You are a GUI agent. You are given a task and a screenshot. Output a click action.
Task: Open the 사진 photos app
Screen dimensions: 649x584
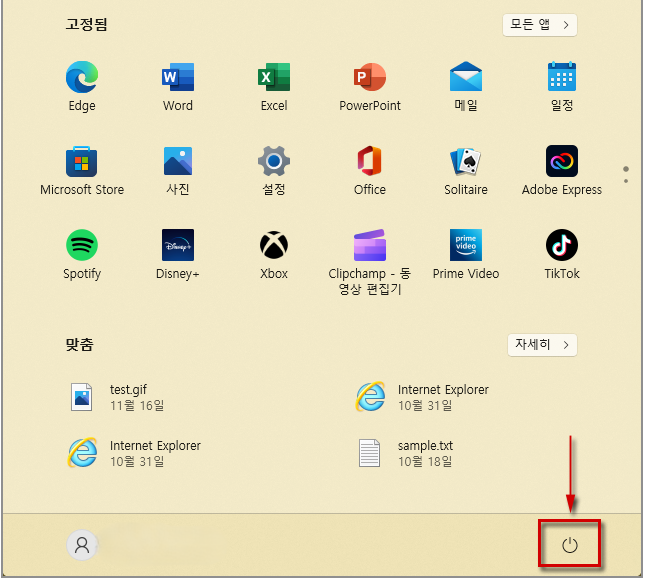coord(178,171)
